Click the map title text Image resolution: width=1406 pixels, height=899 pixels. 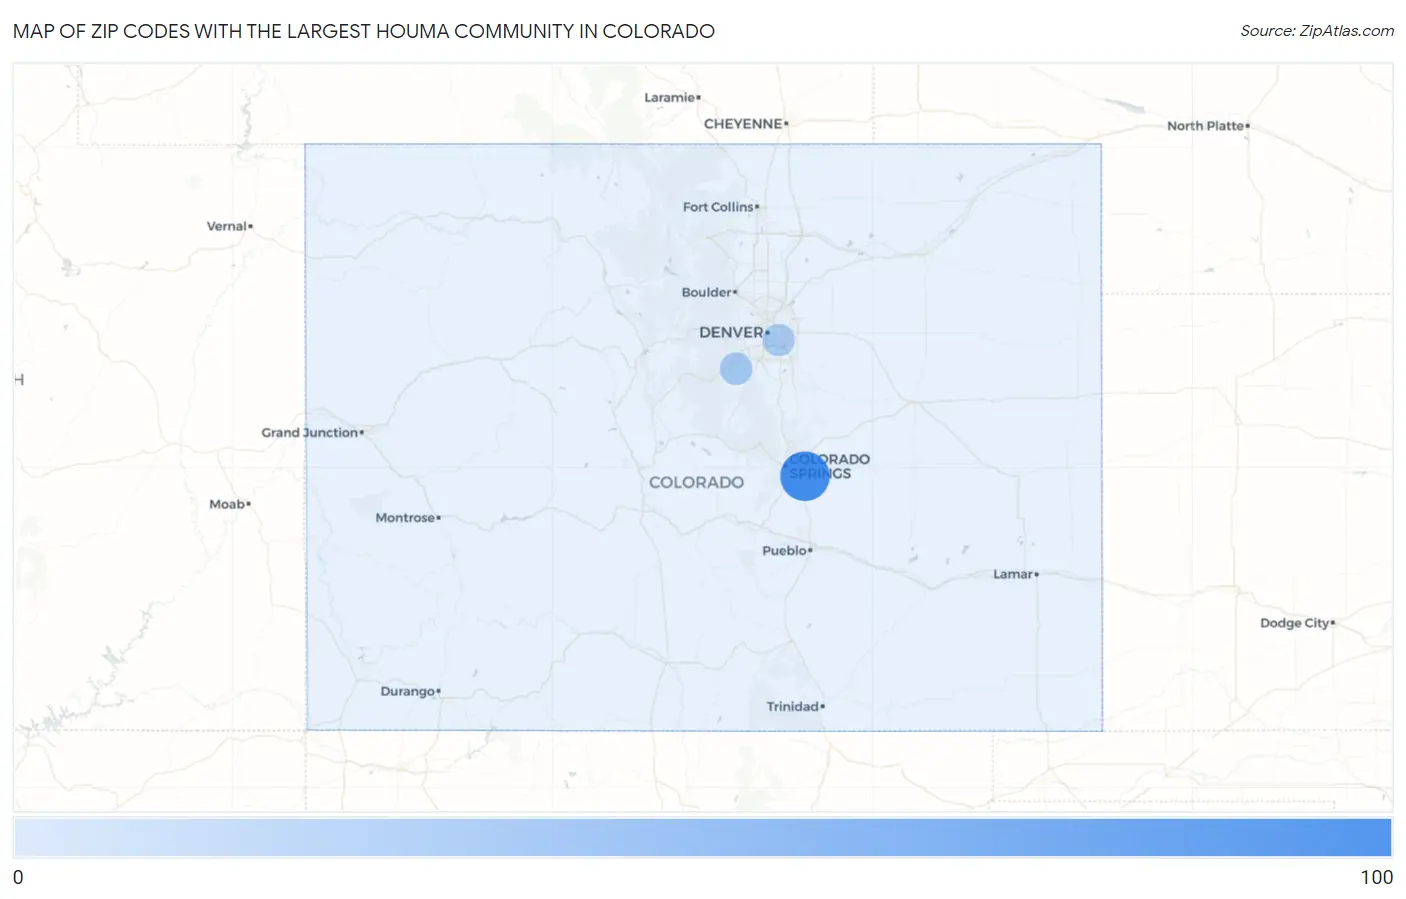(364, 31)
